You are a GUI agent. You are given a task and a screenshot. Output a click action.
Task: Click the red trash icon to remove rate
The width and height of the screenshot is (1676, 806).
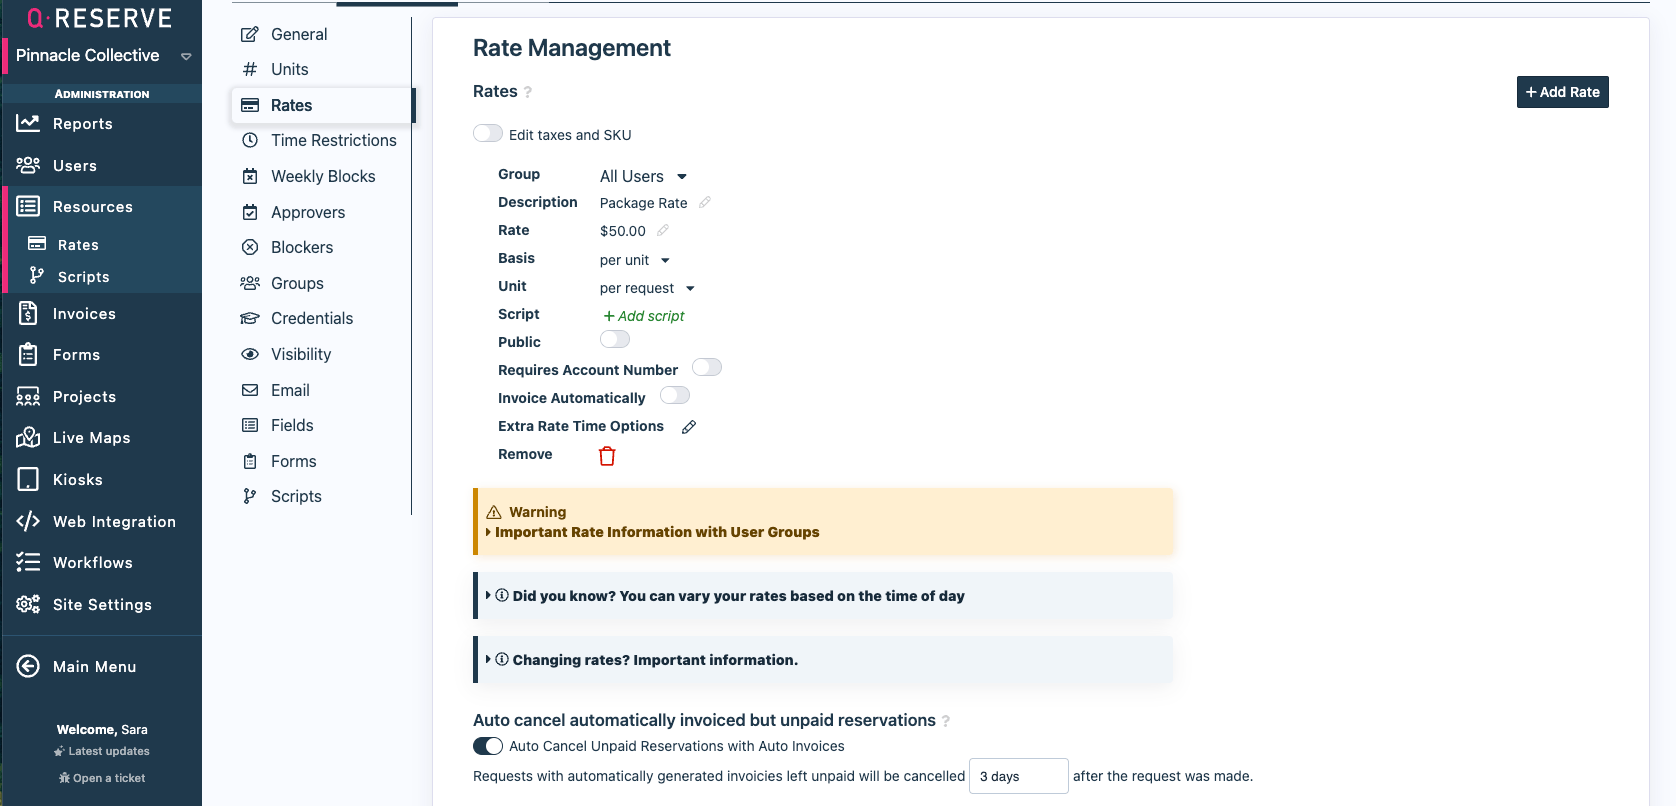[x=607, y=456]
